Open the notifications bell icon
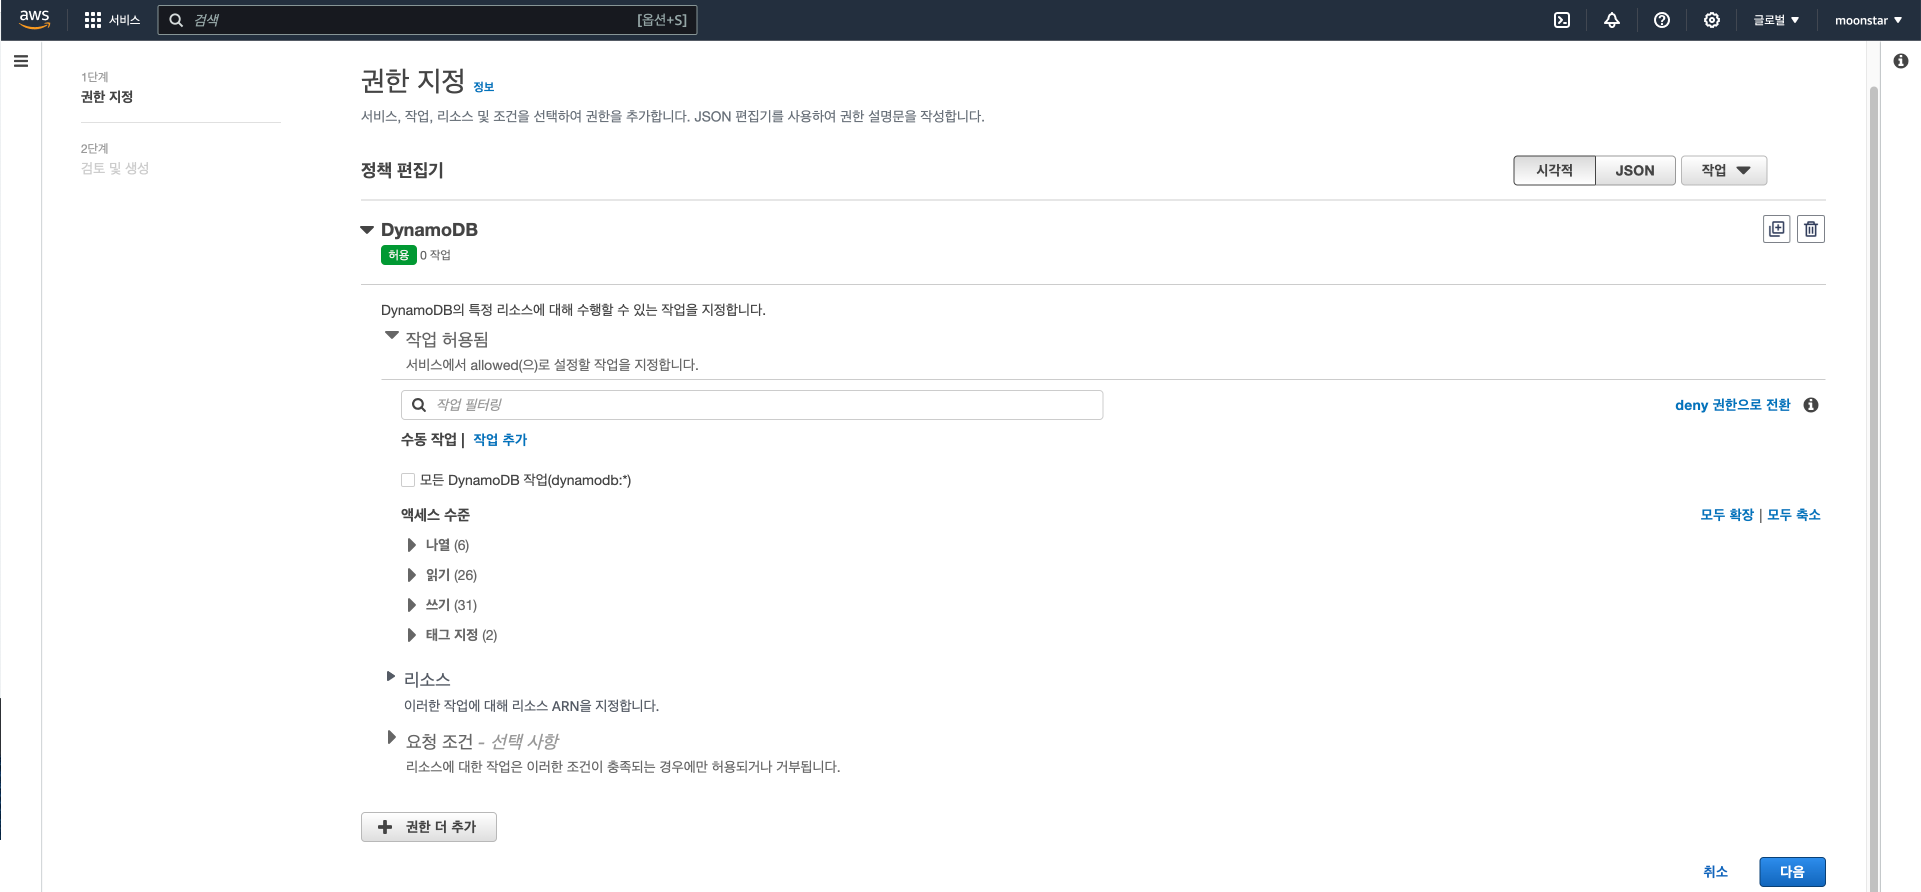Screen dimensions: 1921x892 1612,20
